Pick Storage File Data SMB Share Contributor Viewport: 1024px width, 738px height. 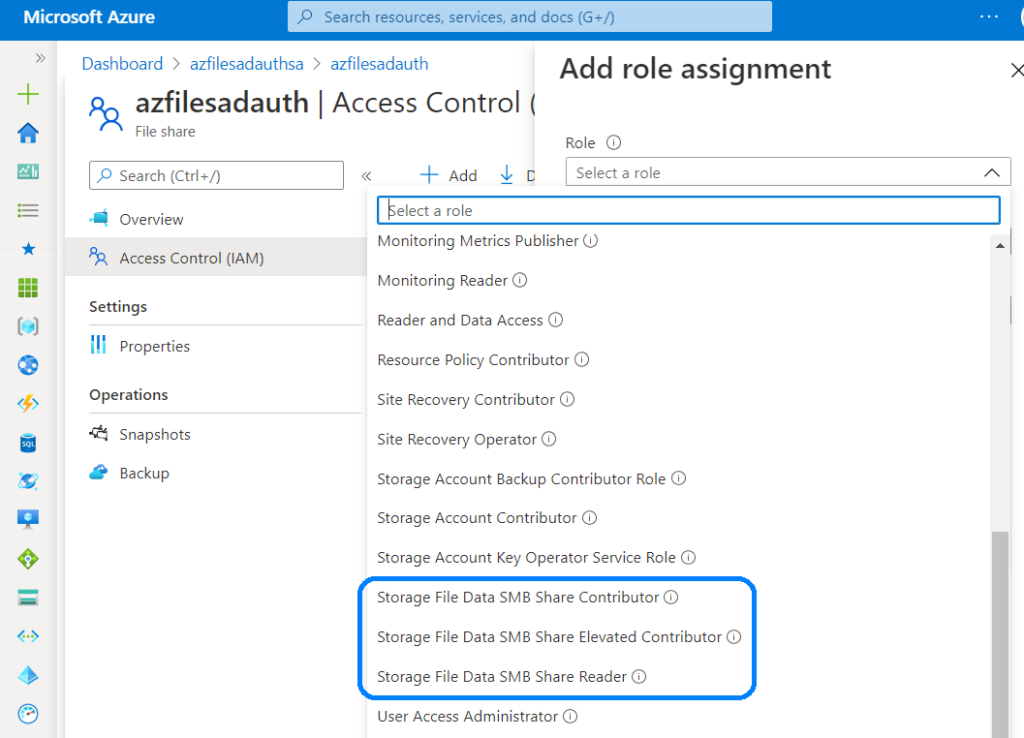[x=518, y=598]
